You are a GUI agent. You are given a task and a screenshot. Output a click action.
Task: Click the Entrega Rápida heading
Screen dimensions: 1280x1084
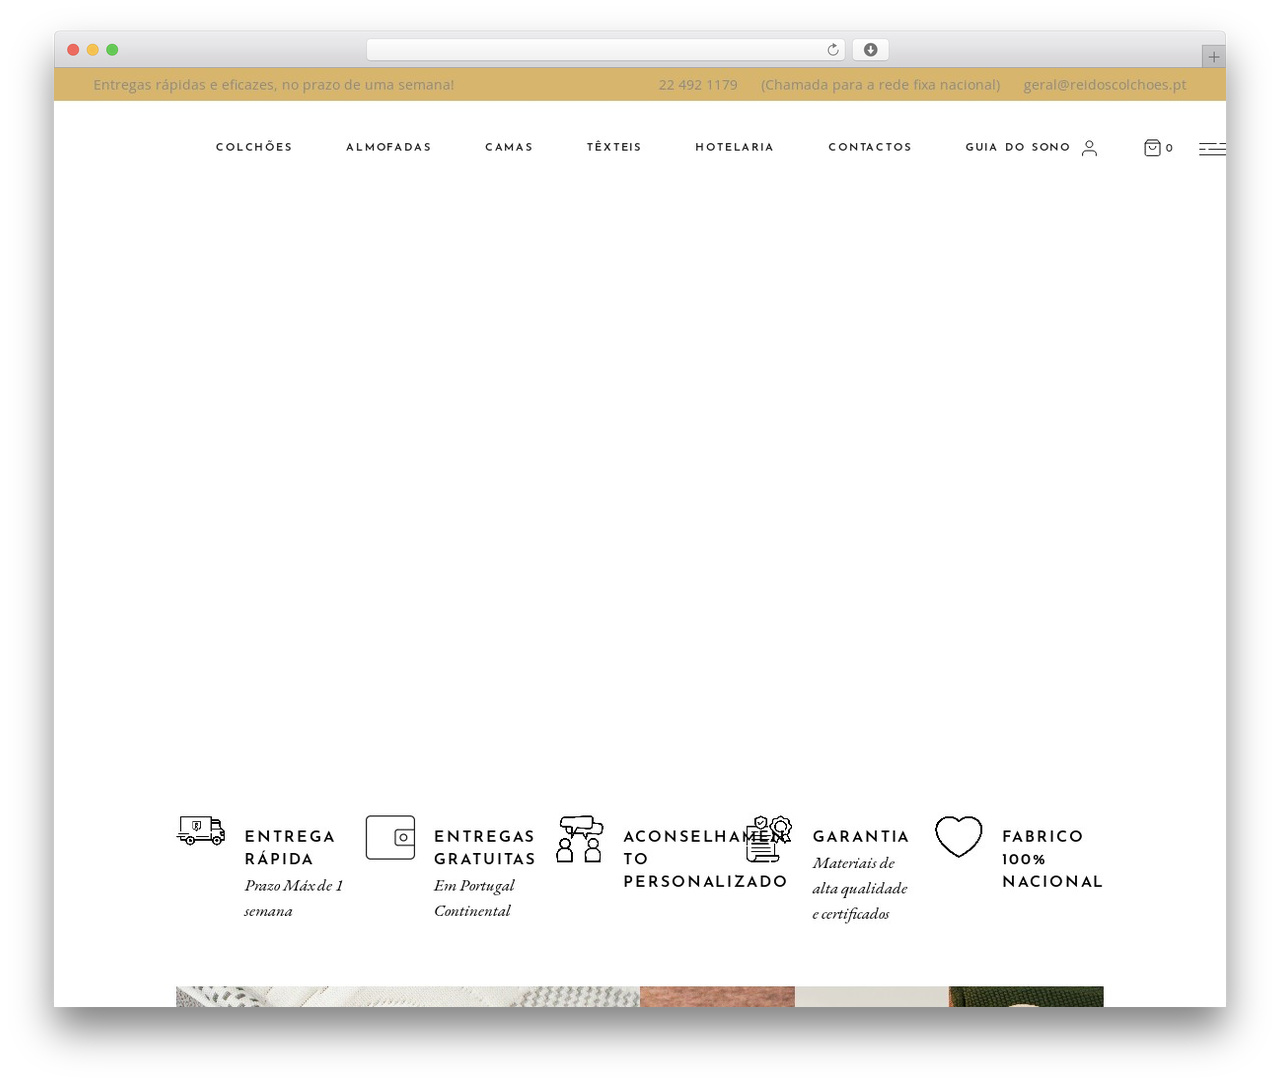pyautogui.click(x=290, y=848)
